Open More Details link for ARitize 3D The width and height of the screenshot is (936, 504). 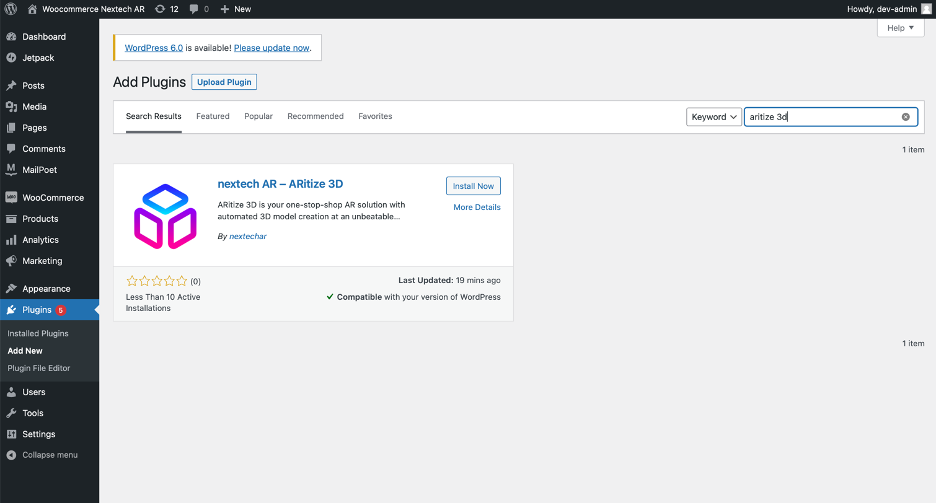(x=476, y=207)
